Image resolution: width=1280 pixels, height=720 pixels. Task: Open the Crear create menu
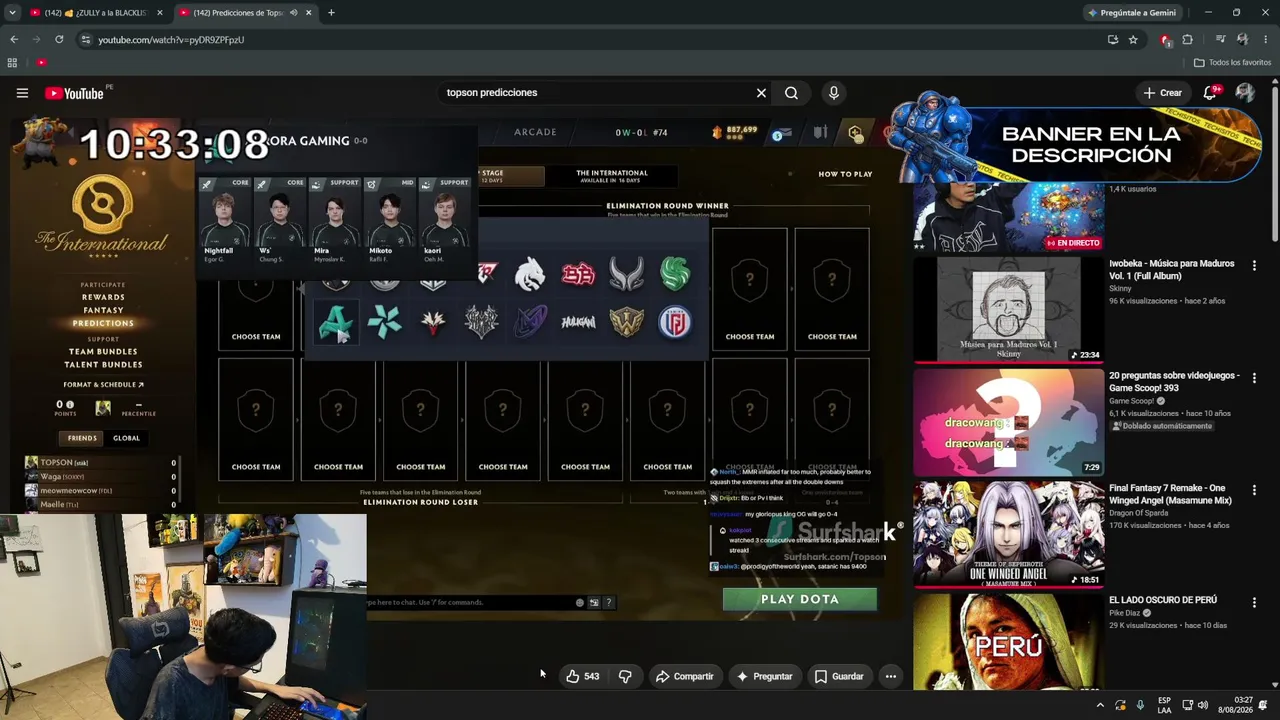[1163, 93]
